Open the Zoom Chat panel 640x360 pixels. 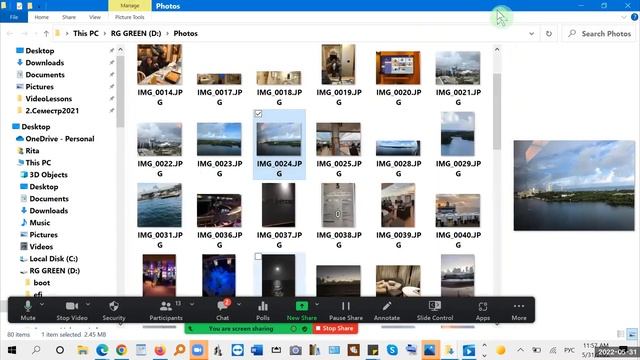pos(222,310)
